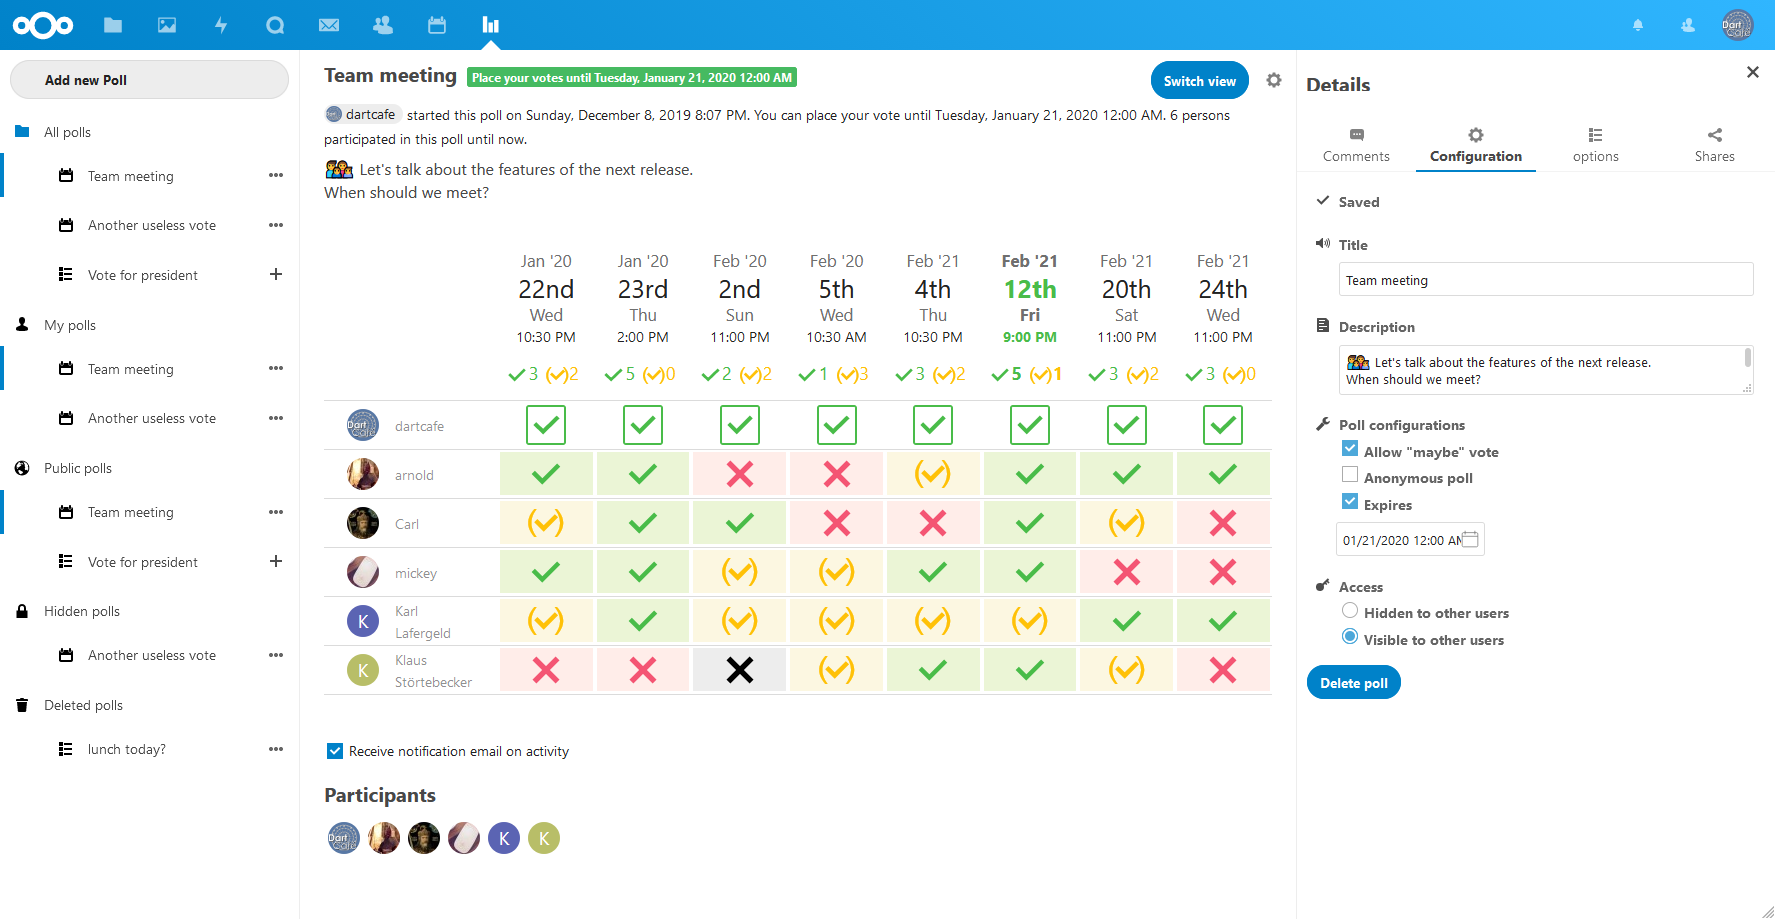Open the Mail envelope icon
The height and width of the screenshot is (919, 1775).
pyautogui.click(x=329, y=25)
